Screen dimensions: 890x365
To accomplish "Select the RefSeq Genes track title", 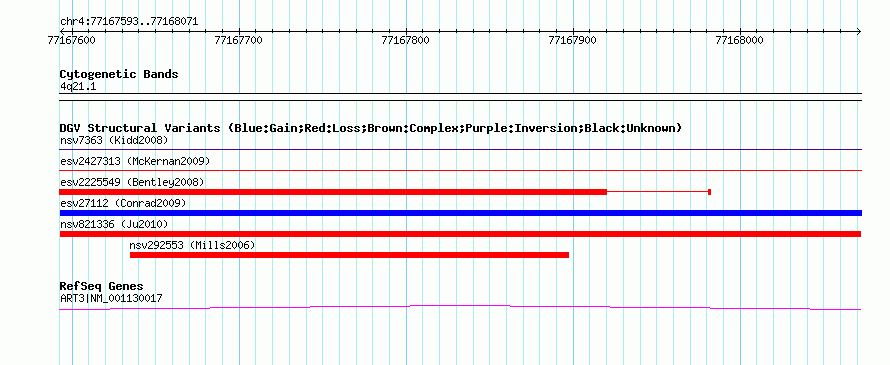I will 102,286.
